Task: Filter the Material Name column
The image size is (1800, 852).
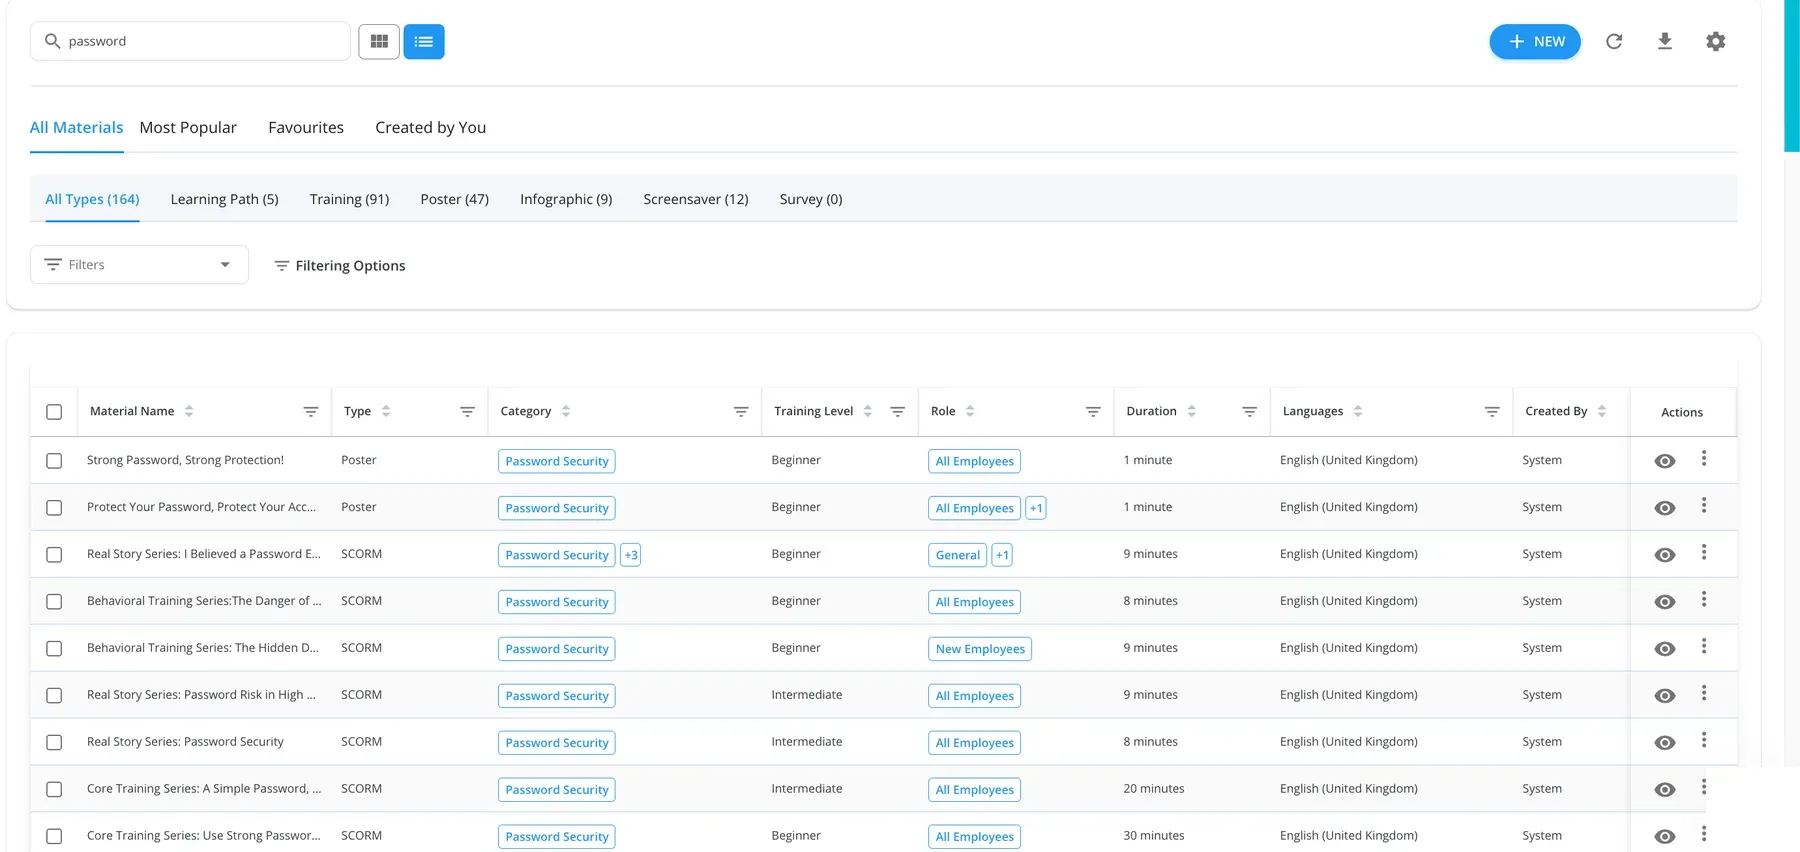Action: coord(311,411)
